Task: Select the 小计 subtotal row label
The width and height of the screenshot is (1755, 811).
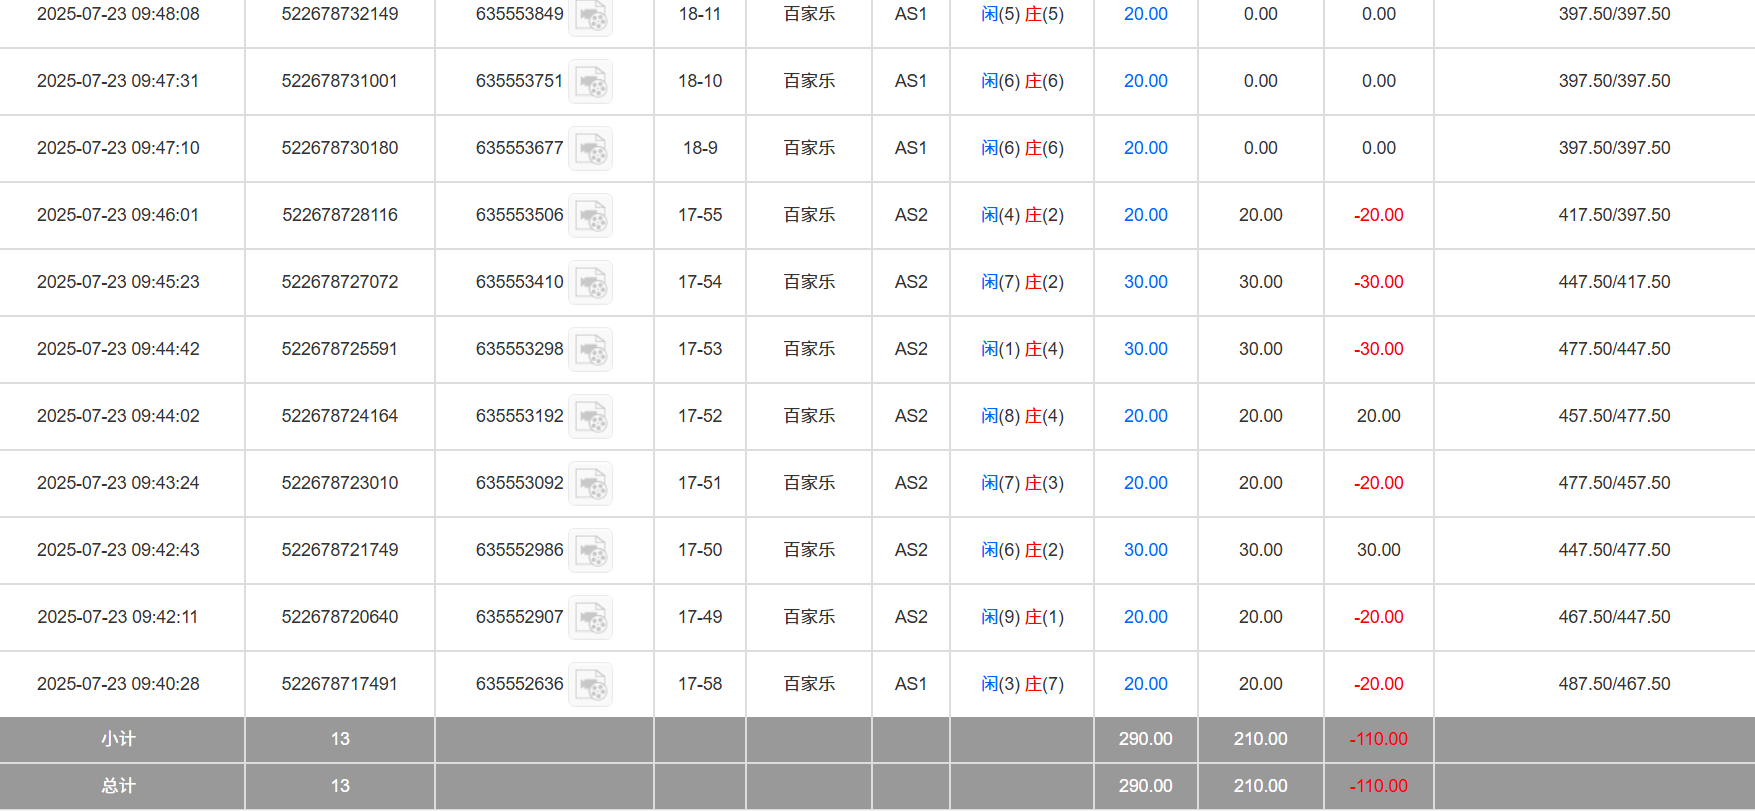Action: click(118, 739)
